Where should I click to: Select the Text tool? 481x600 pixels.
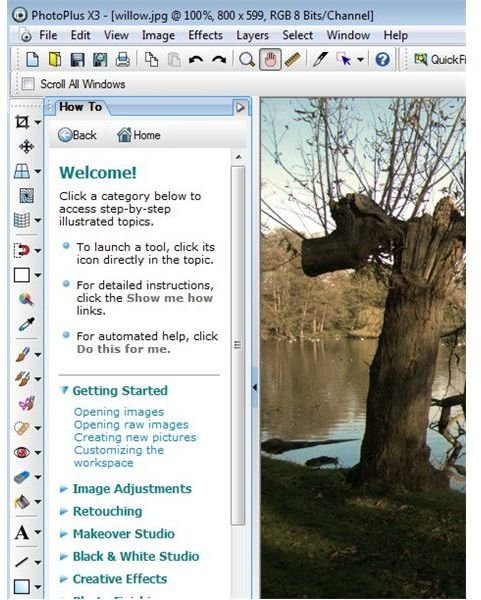click(22, 532)
